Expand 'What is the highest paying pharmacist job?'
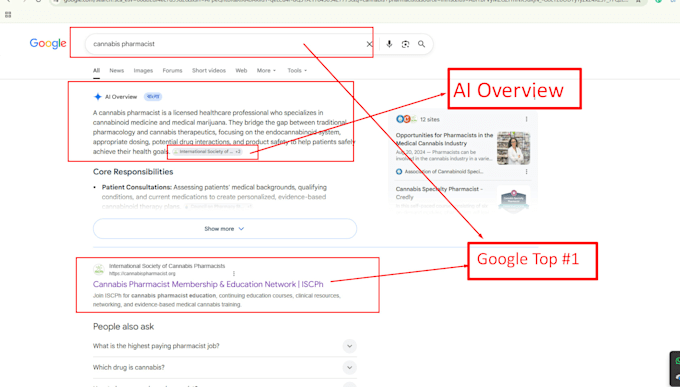680x387 pixels. 225,346
